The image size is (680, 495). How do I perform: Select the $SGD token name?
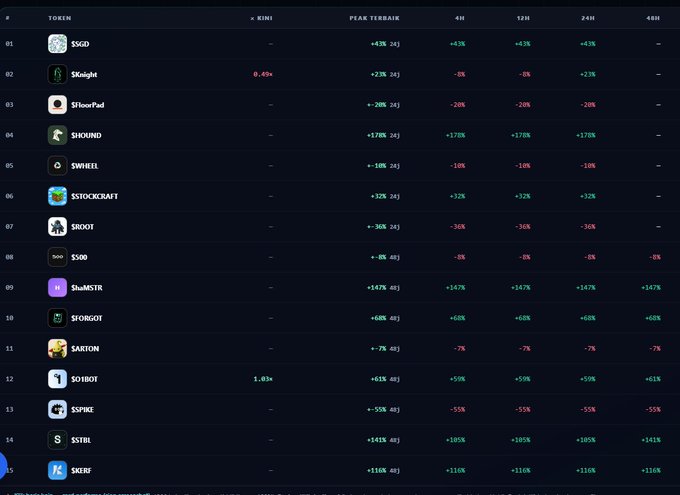(80, 44)
